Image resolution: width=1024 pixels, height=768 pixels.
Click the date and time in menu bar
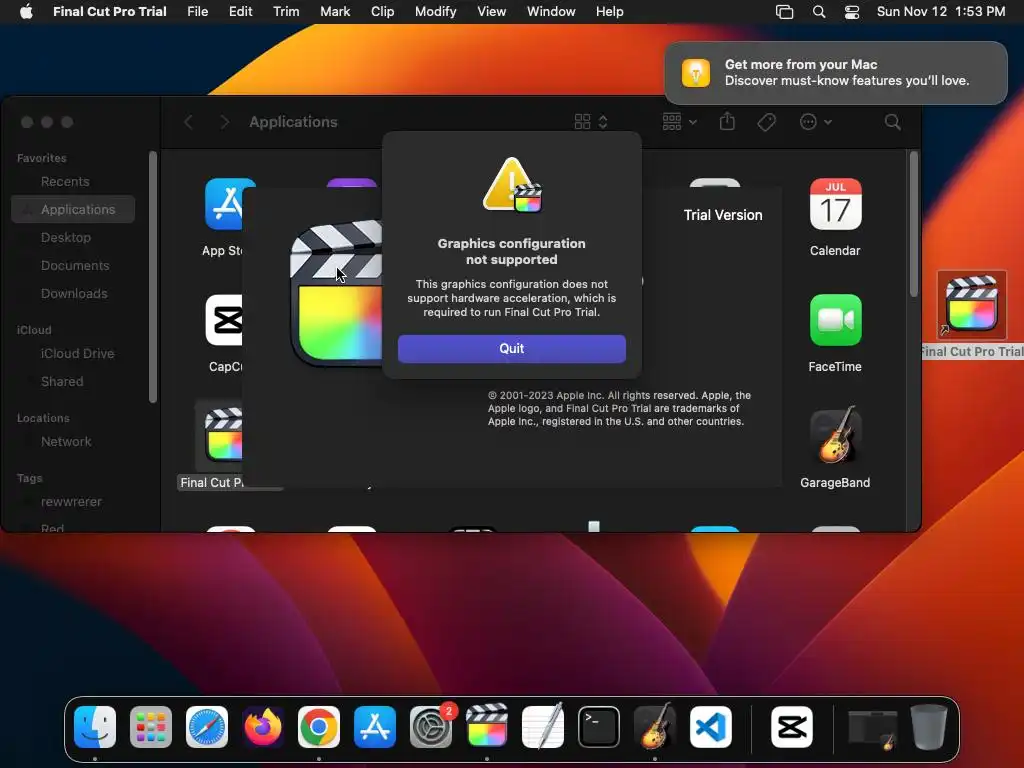pos(940,11)
